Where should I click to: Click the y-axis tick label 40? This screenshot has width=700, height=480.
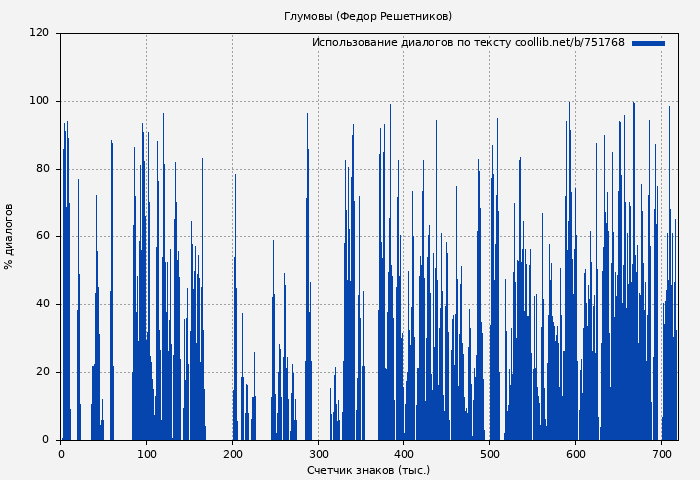point(42,304)
